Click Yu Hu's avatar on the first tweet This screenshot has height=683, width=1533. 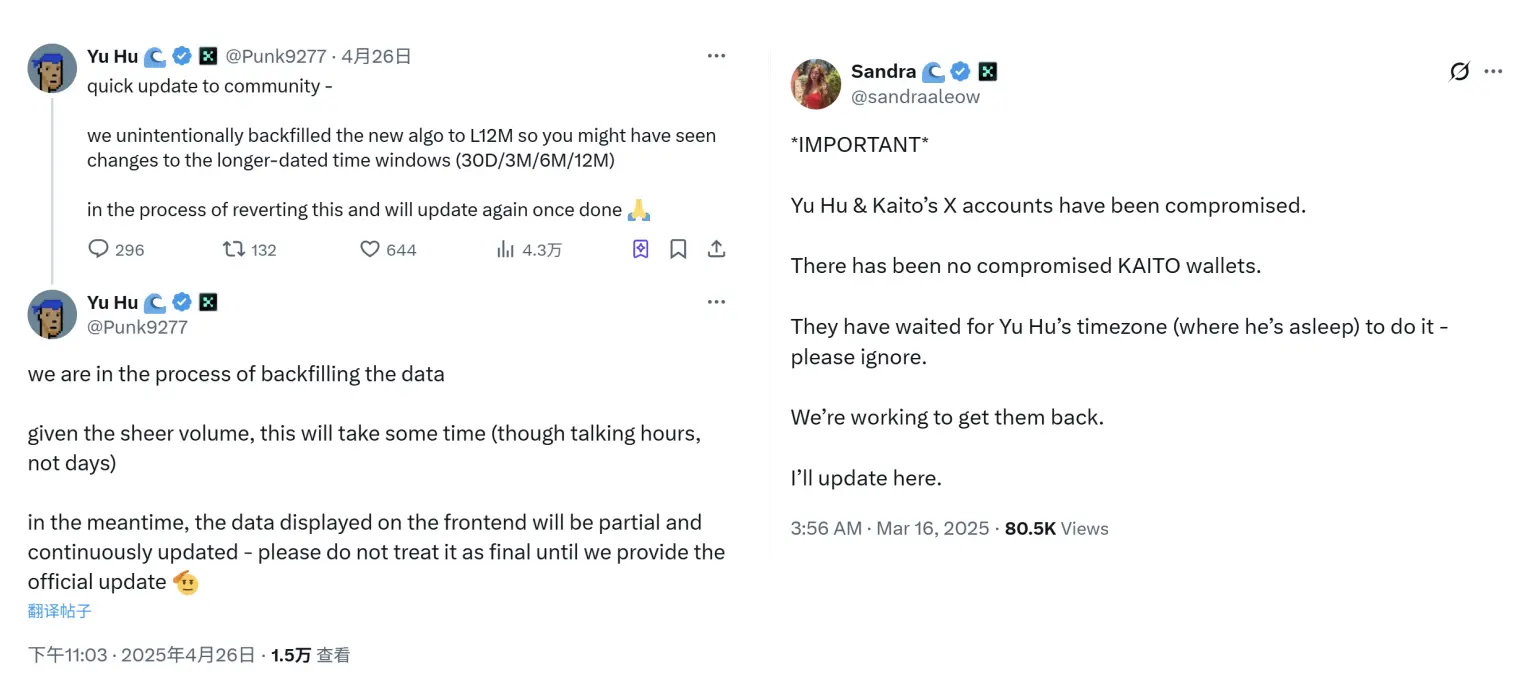[52, 69]
